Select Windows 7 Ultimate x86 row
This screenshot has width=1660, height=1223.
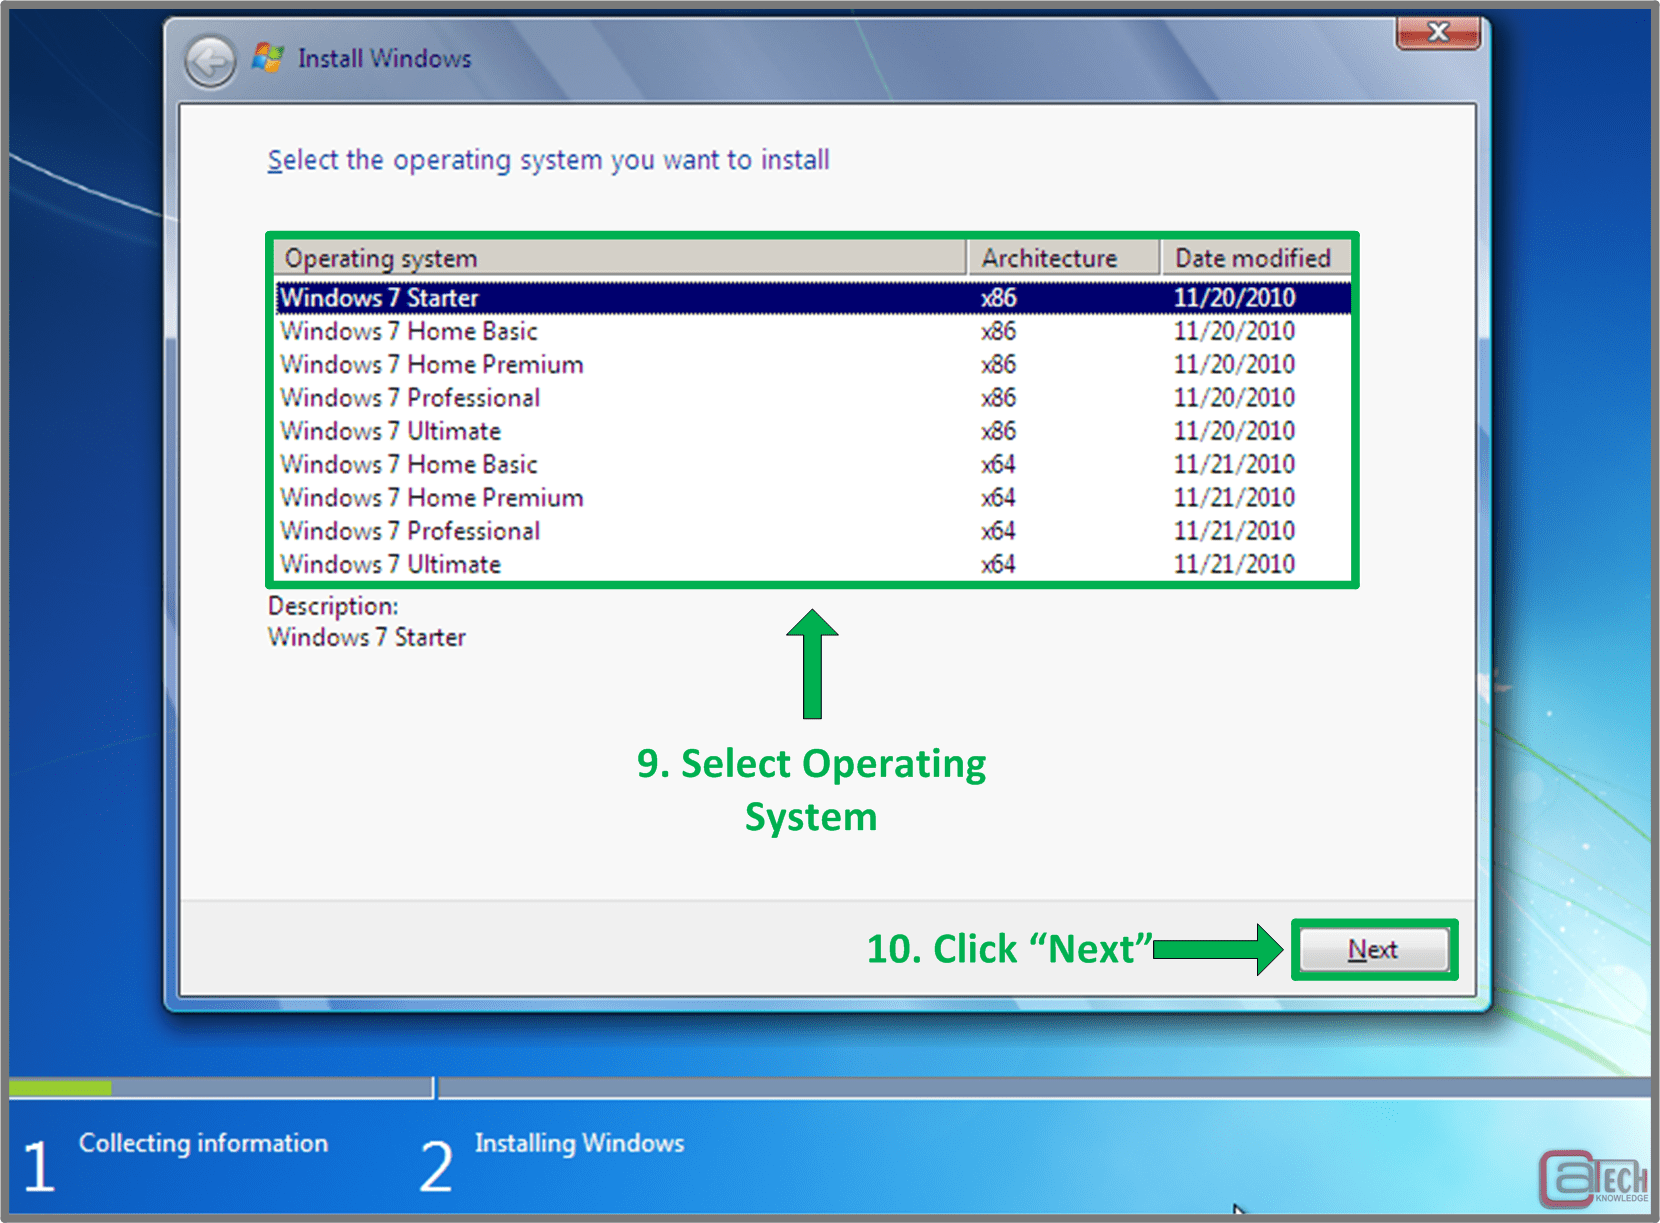tap(813, 431)
